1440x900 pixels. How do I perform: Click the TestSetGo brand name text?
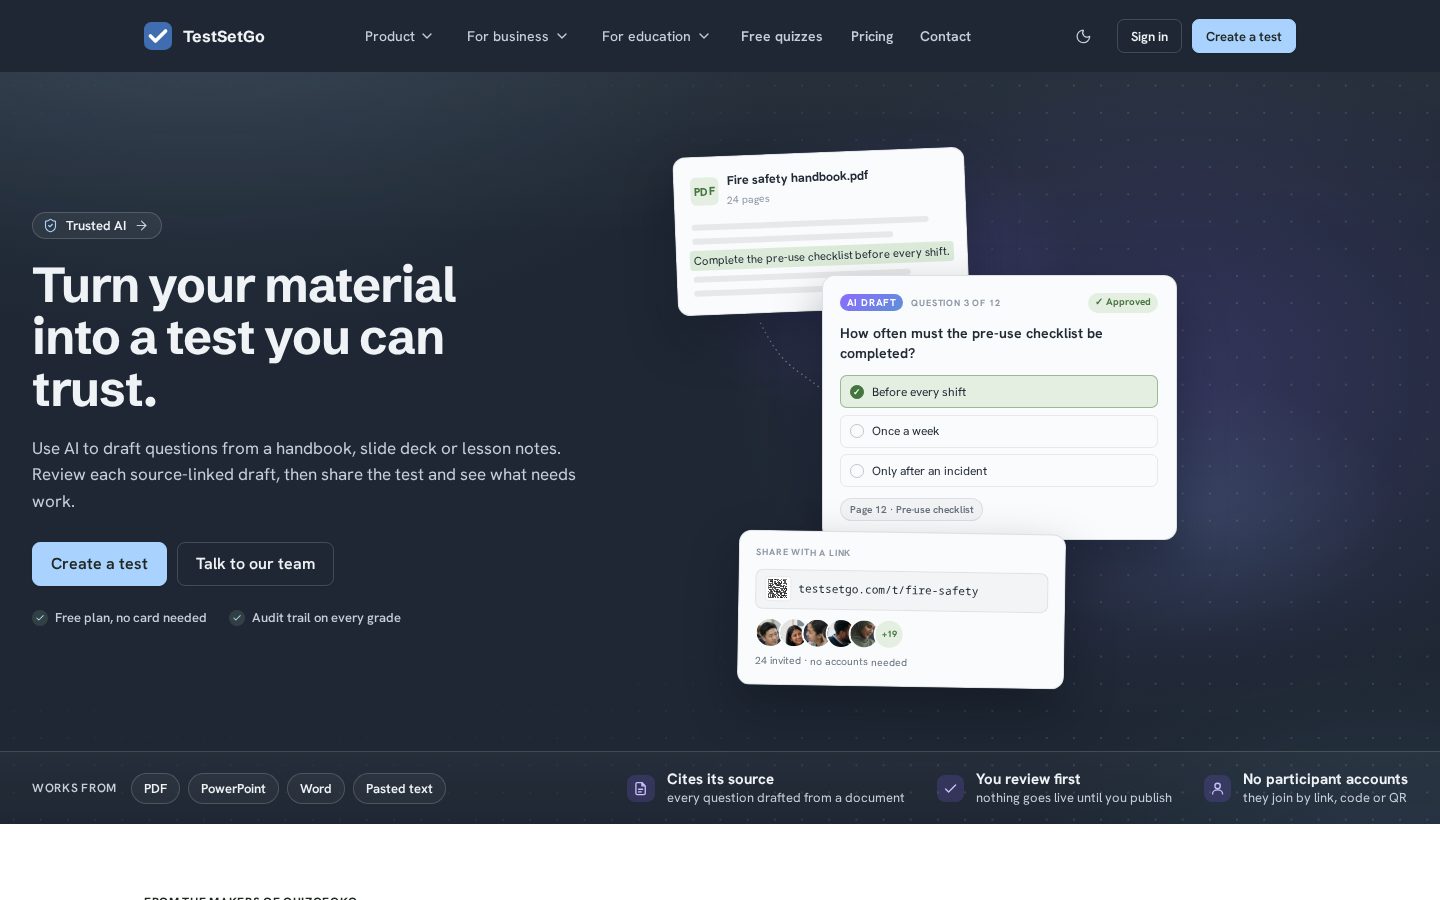[x=224, y=37]
